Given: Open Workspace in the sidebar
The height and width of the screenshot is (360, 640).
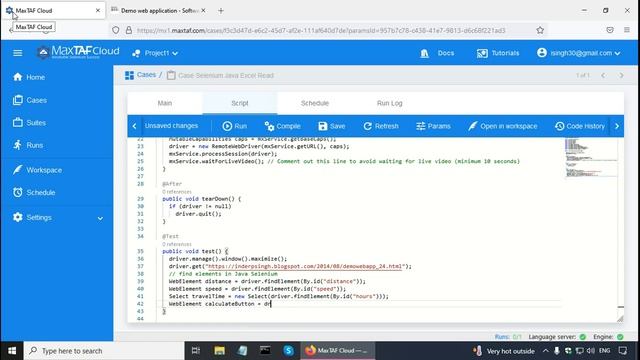Looking at the screenshot, I should [x=37, y=170].
